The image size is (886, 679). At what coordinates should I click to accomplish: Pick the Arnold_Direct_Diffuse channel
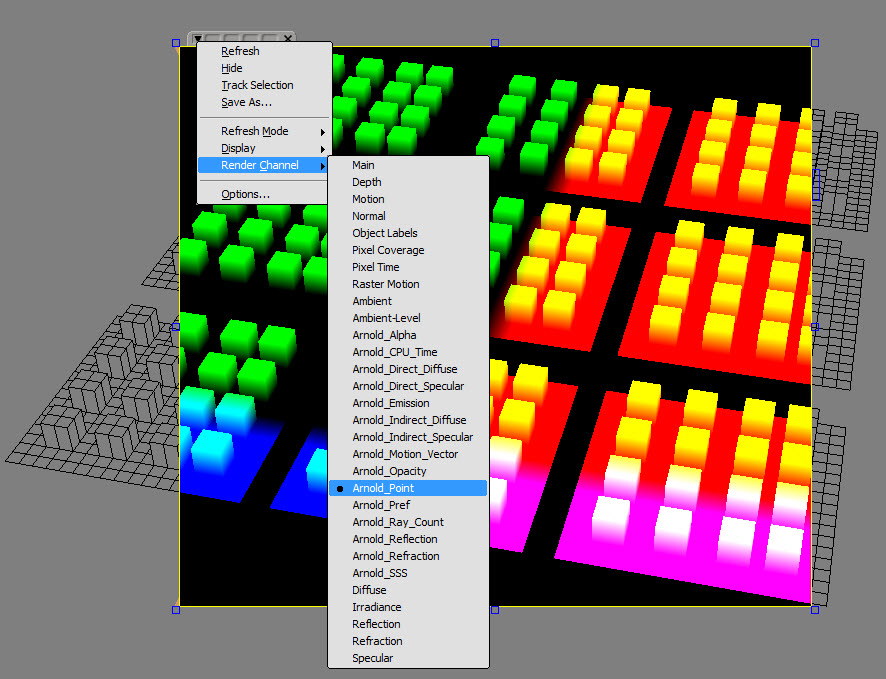[x=404, y=369]
